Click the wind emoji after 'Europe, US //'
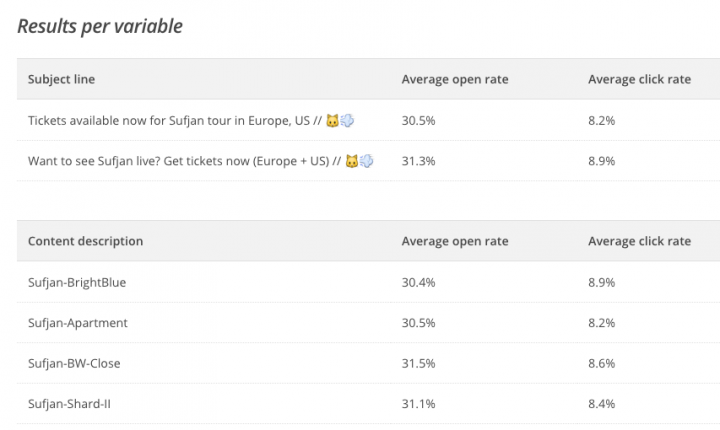This screenshot has width=720, height=430. (348, 120)
